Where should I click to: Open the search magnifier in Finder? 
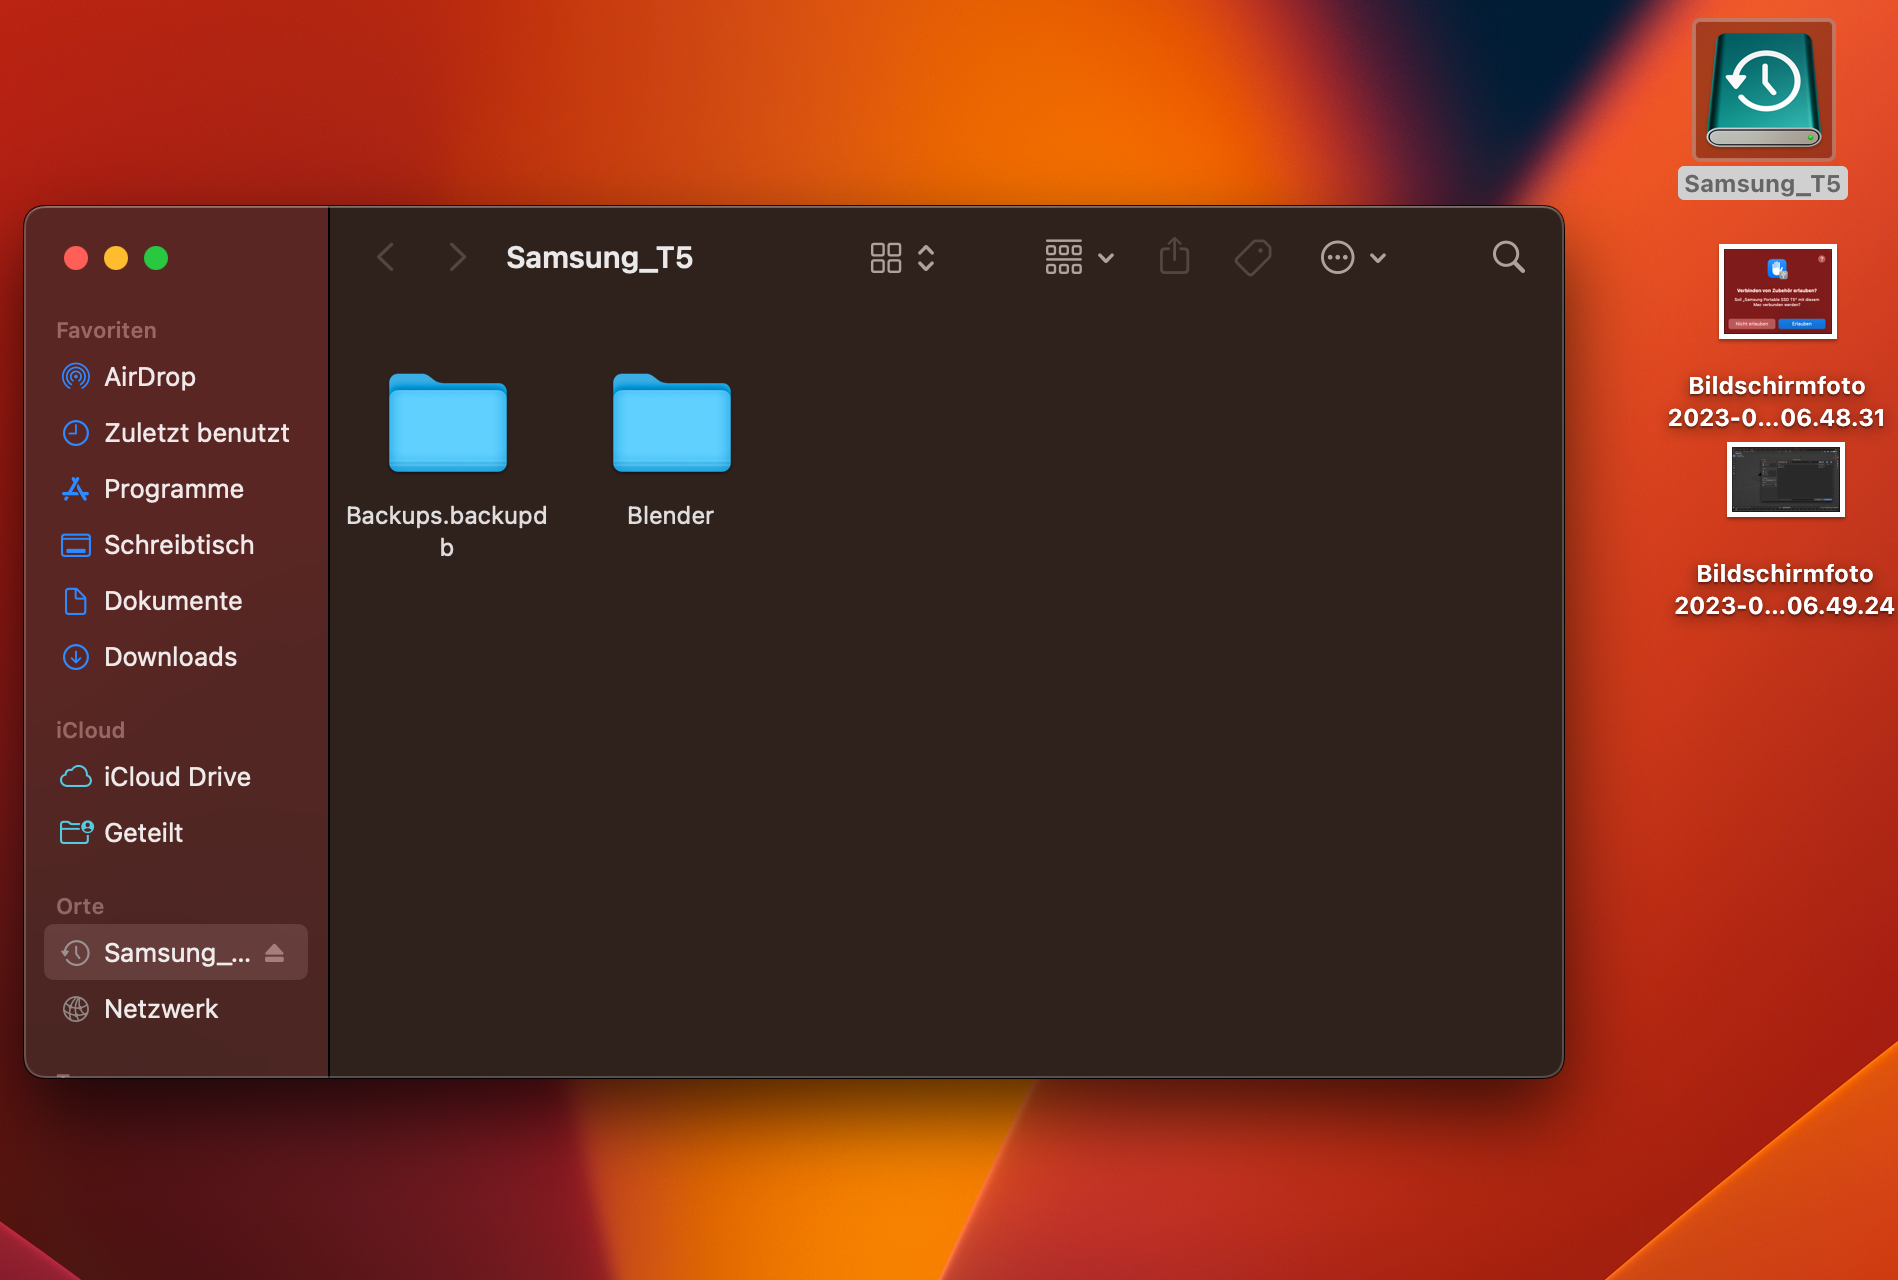pos(1508,257)
